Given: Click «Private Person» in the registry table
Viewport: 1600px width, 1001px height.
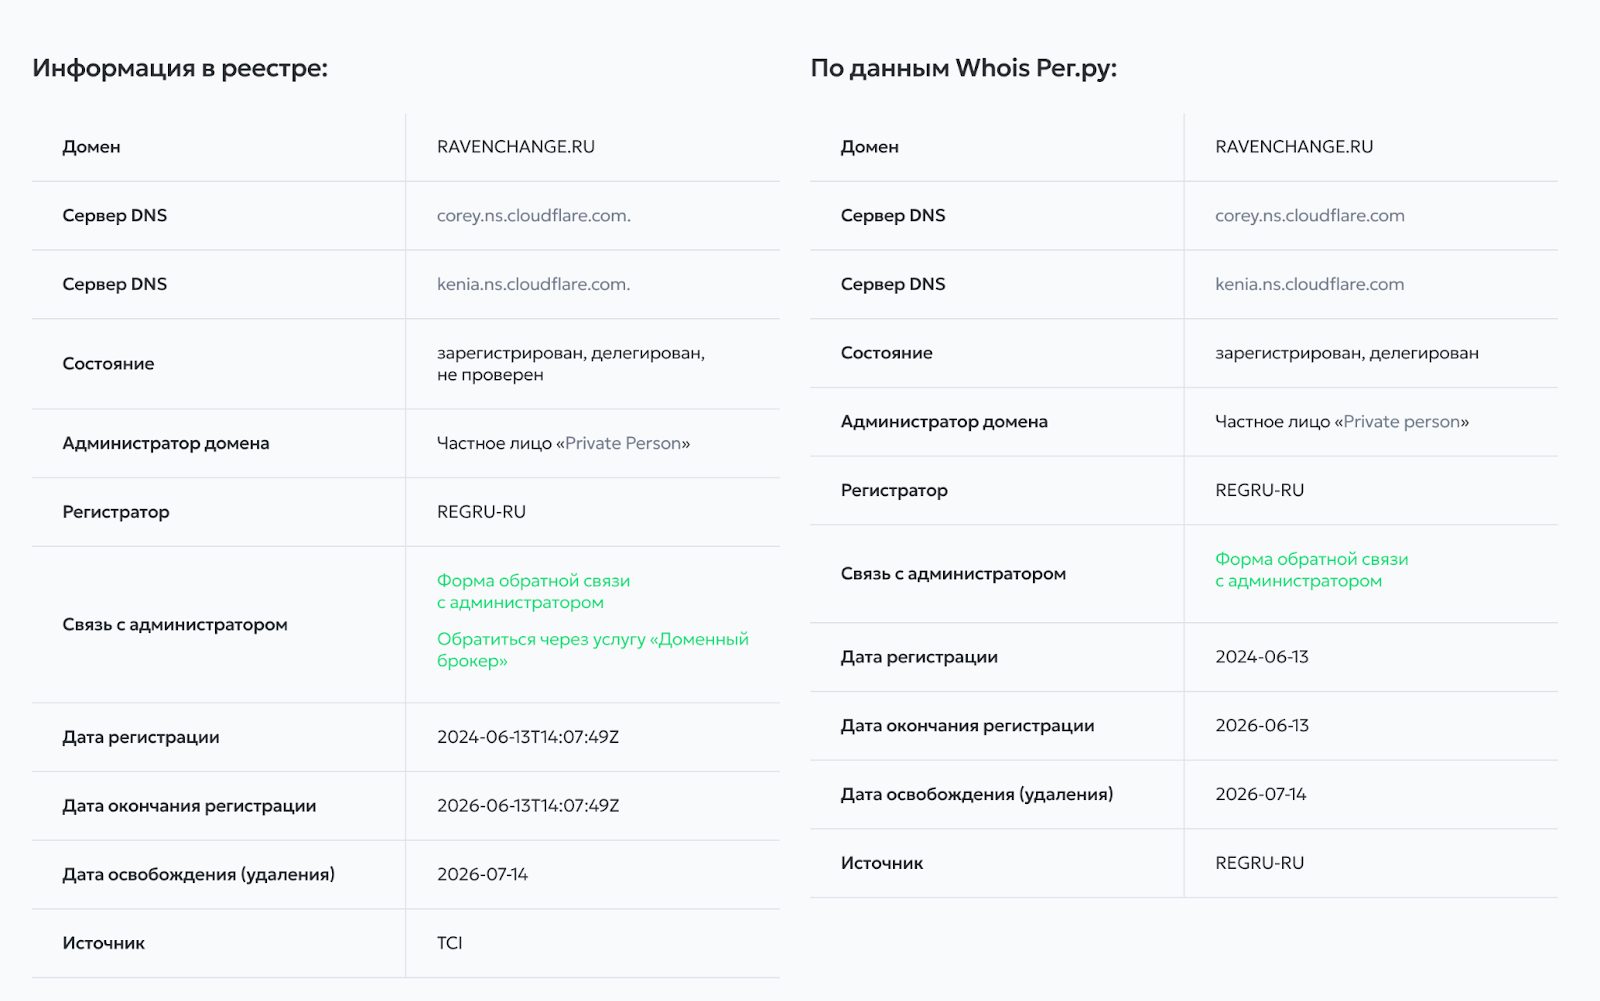Looking at the screenshot, I should pos(622,444).
